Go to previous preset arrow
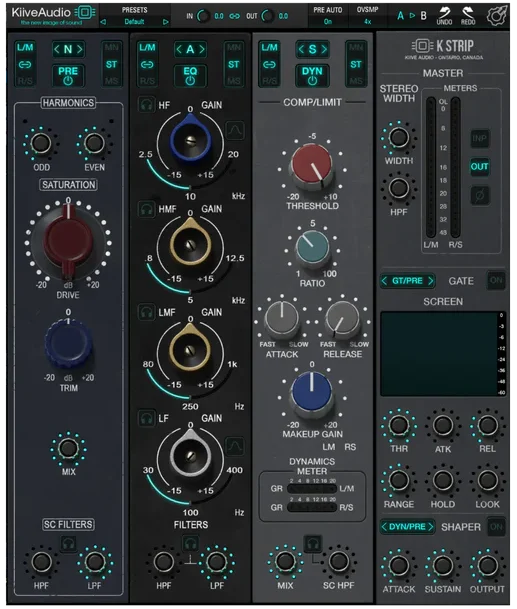Image resolution: width=517 pixels, height=609 pixels. point(103,22)
